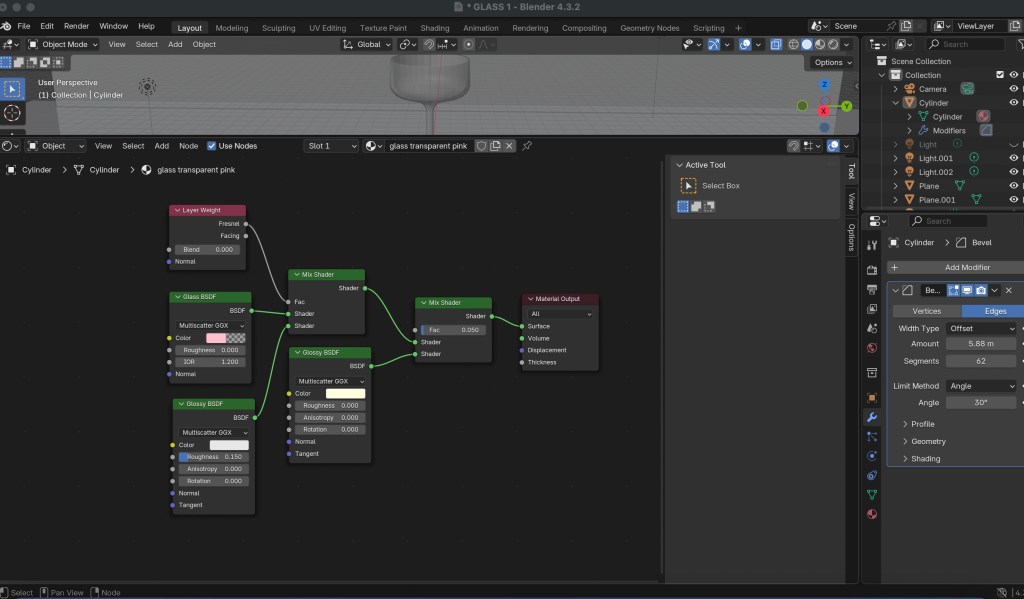The height and width of the screenshot is (599, 1024).
Task: Expand the Profile section of Bevel
Action: (x=922, y=424)
